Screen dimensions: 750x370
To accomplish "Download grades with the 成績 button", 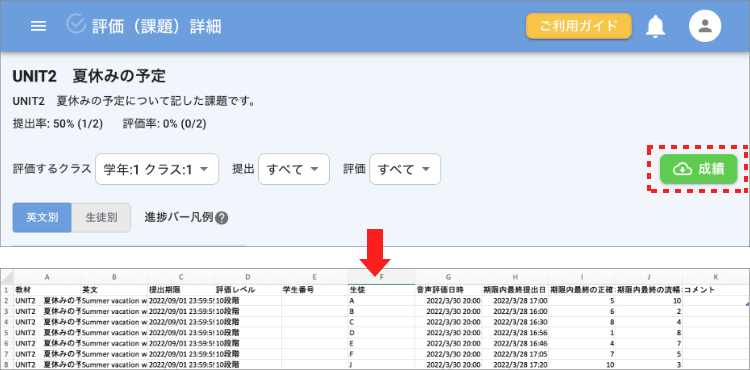I will click(x=698, y=169).
